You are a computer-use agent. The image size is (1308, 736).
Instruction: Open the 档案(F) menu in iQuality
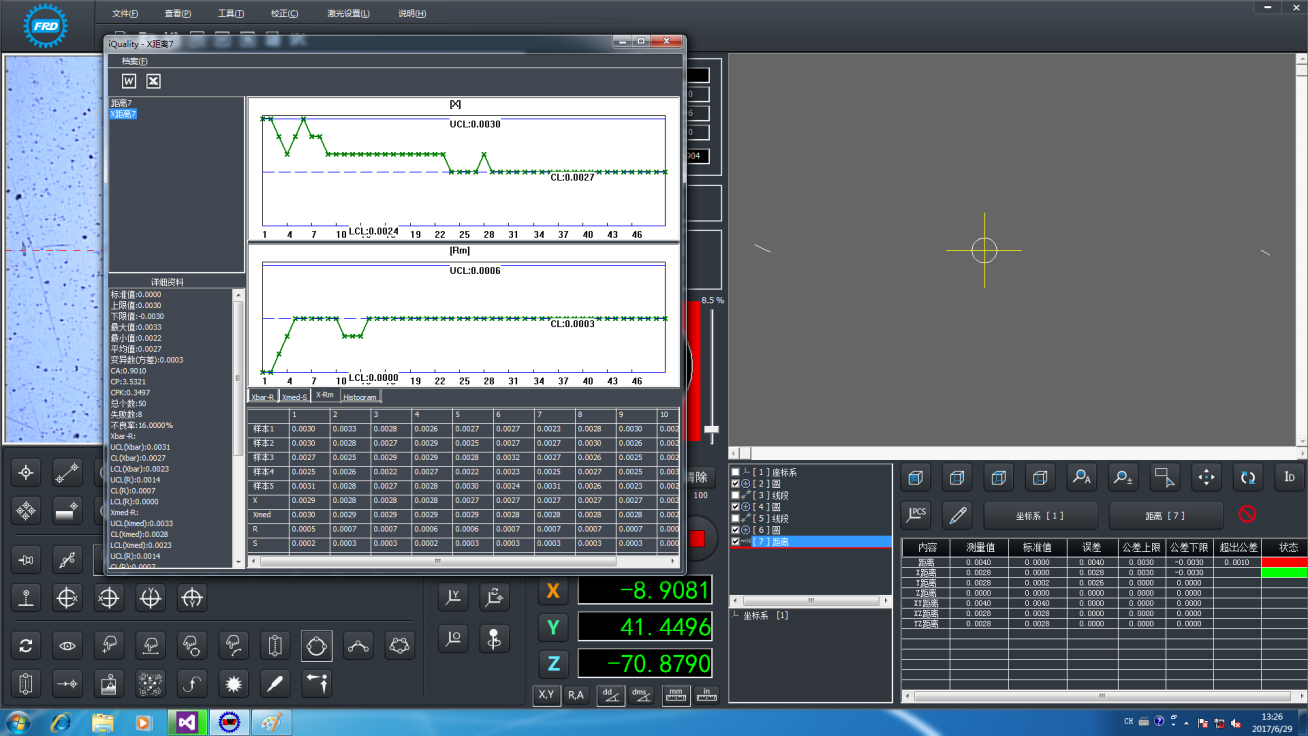coord(134,61)
